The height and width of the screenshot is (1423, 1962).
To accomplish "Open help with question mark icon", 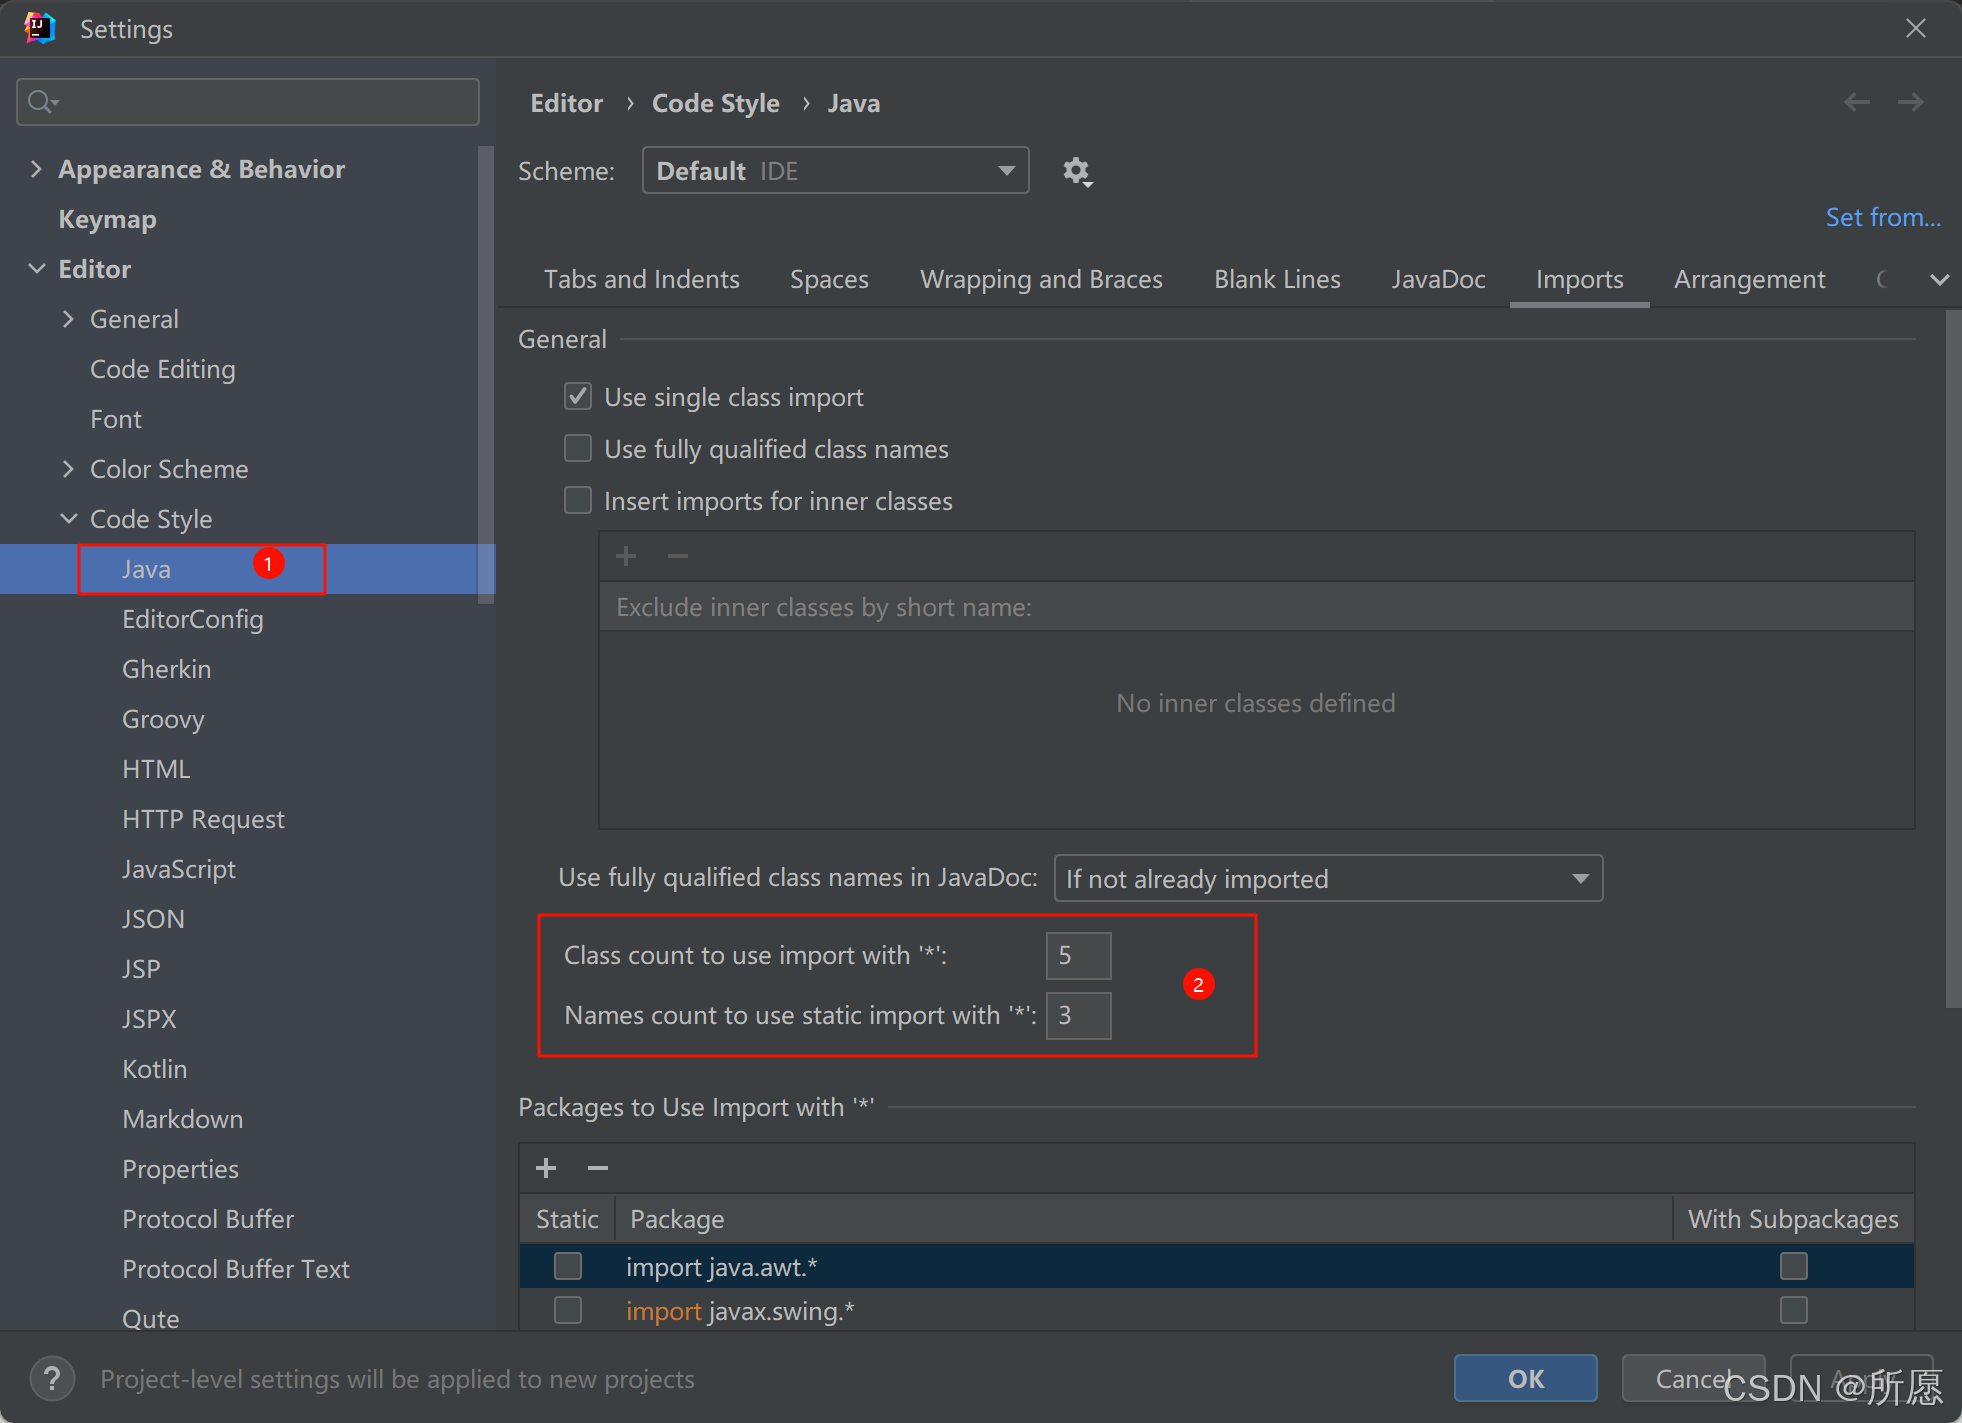I will (52, 1379).
